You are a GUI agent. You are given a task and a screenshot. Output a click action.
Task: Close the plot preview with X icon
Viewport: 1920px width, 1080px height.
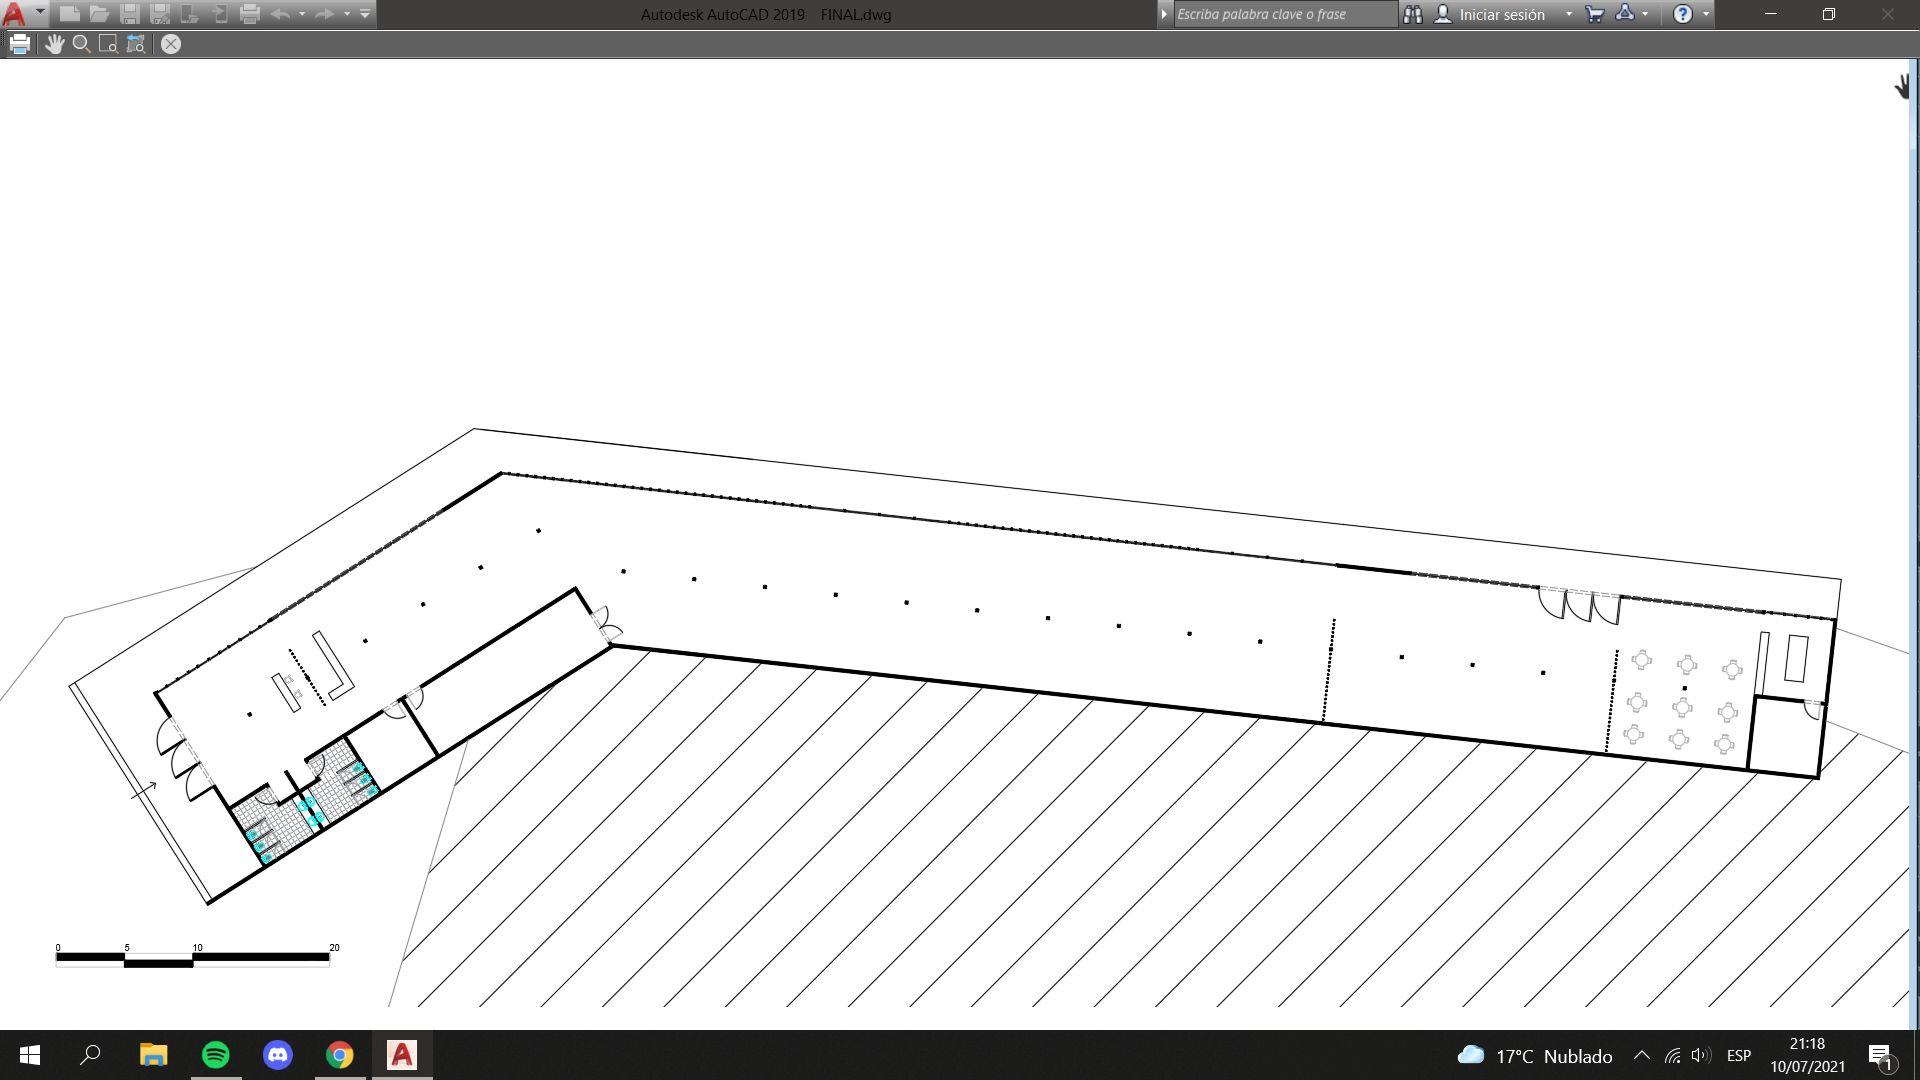pos(171,44)
